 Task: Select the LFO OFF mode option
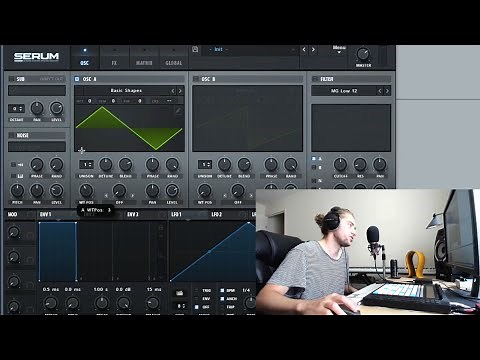196,307
